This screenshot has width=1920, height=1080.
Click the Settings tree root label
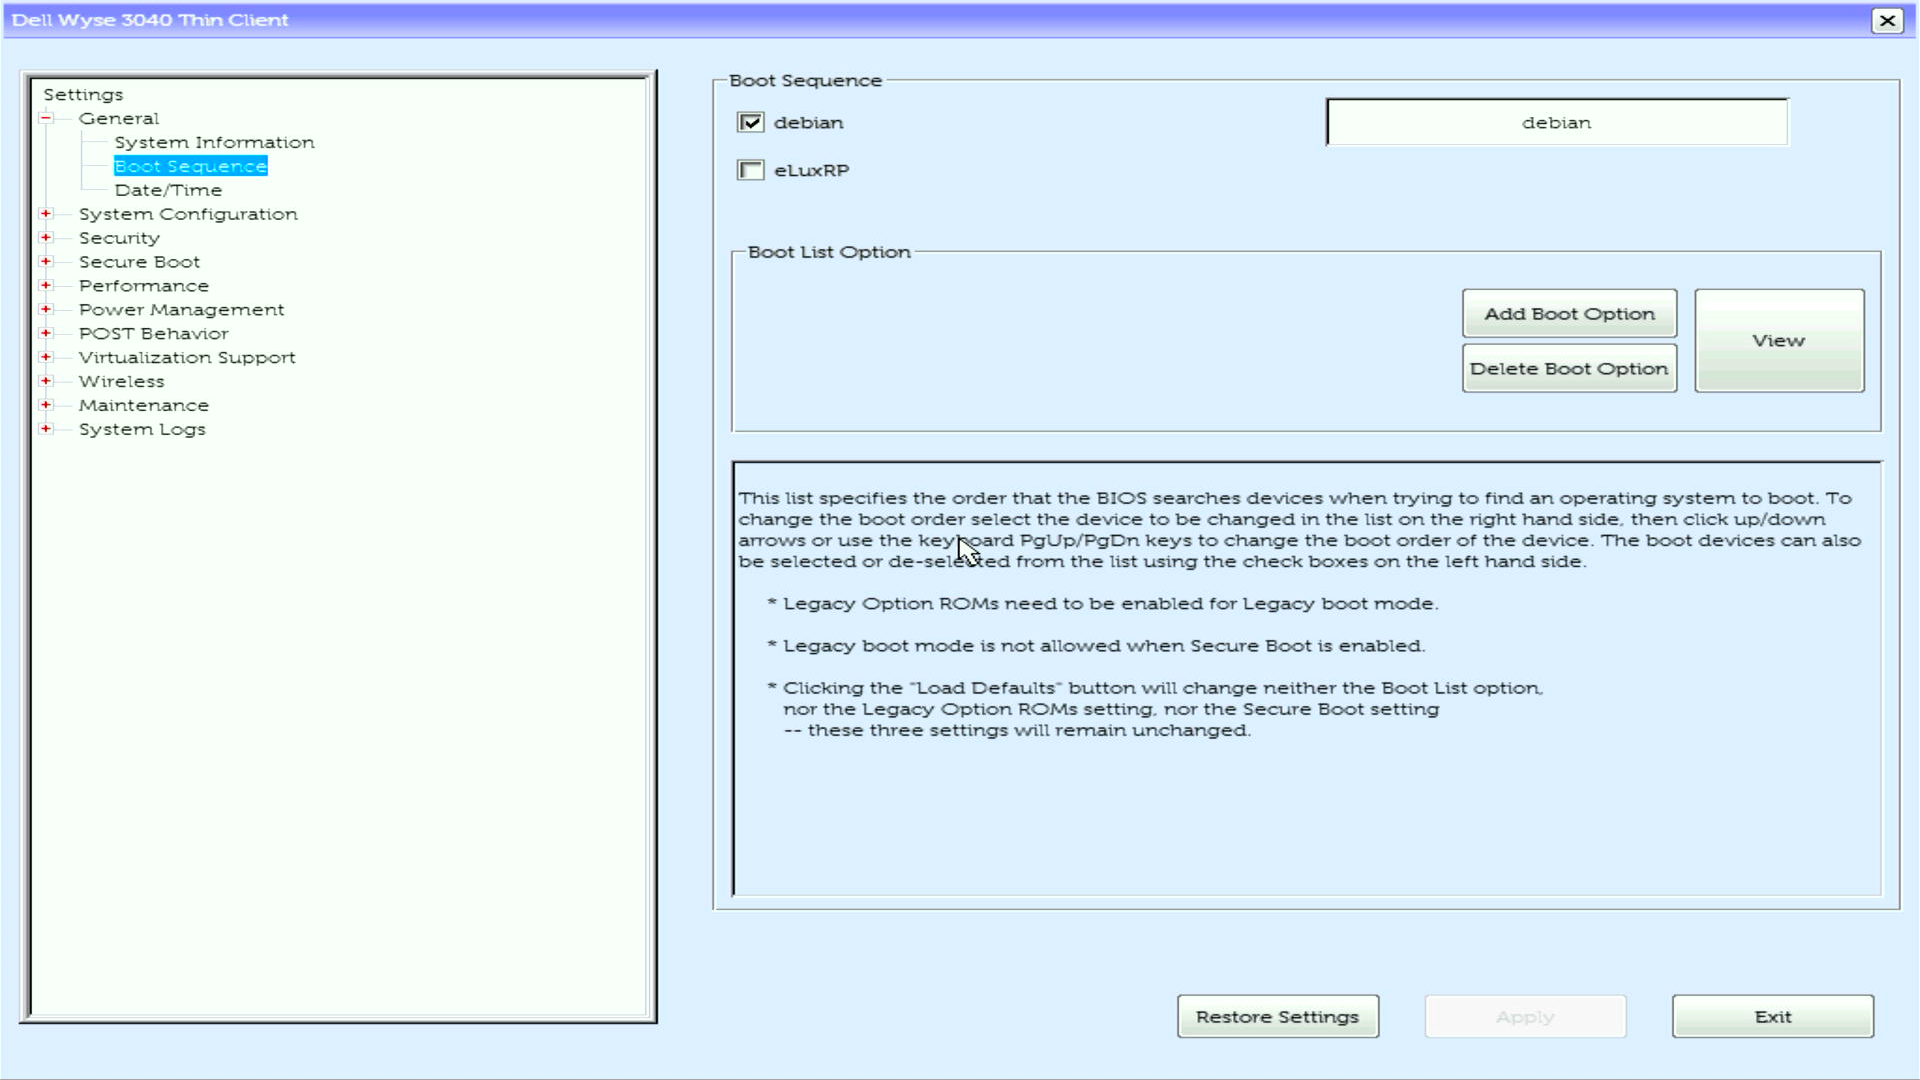click(83, 95)
